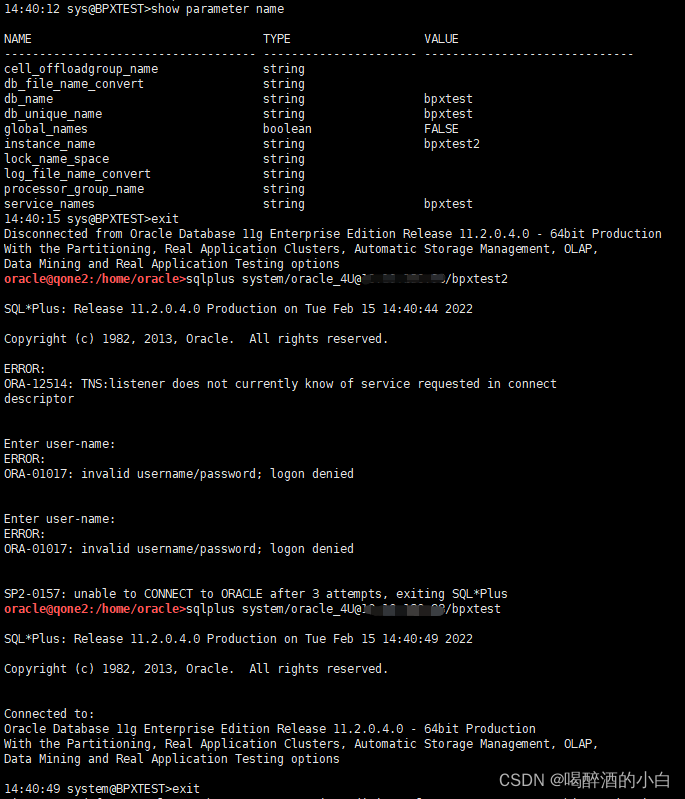
Task: Click the global_names parameter name
Action: pyautogui.click(x=46, y=129)
